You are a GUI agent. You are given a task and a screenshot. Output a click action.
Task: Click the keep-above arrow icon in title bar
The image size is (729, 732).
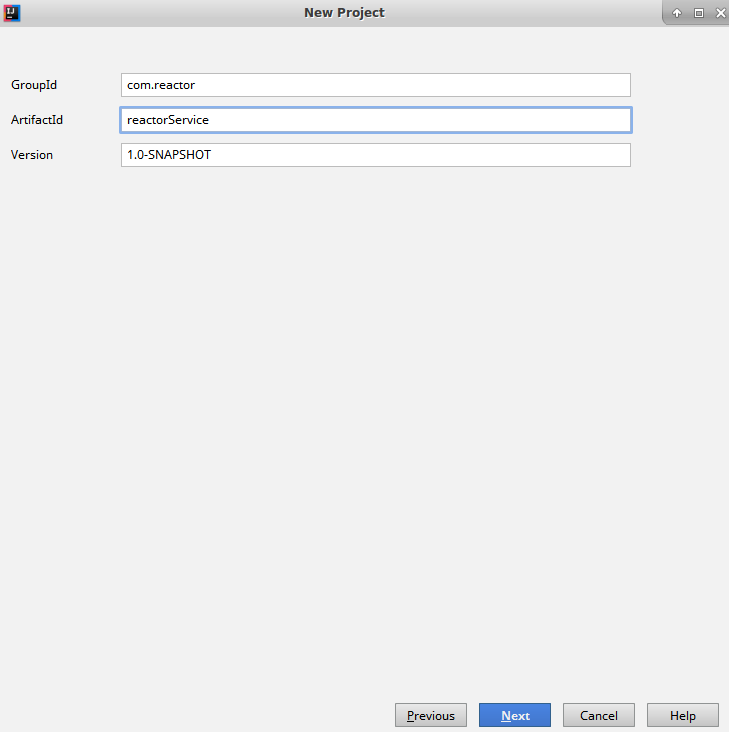click(x=677, y=13)
